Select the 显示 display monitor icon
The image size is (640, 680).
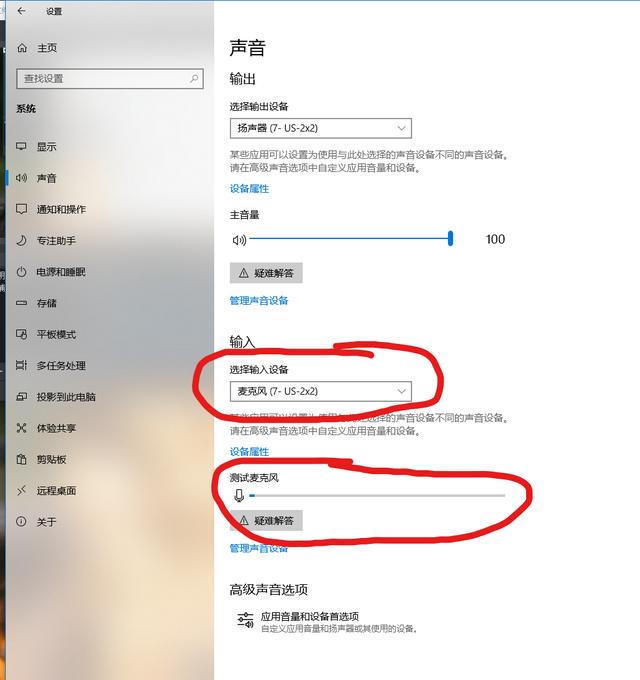point(21,146)
